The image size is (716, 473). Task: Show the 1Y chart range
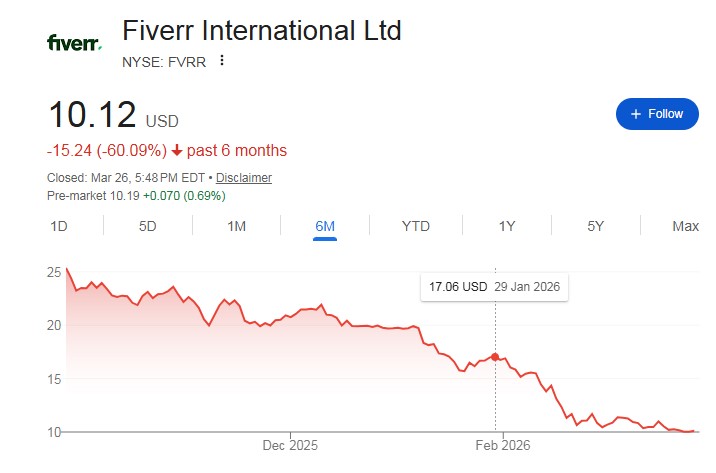[x=507, y=226]
